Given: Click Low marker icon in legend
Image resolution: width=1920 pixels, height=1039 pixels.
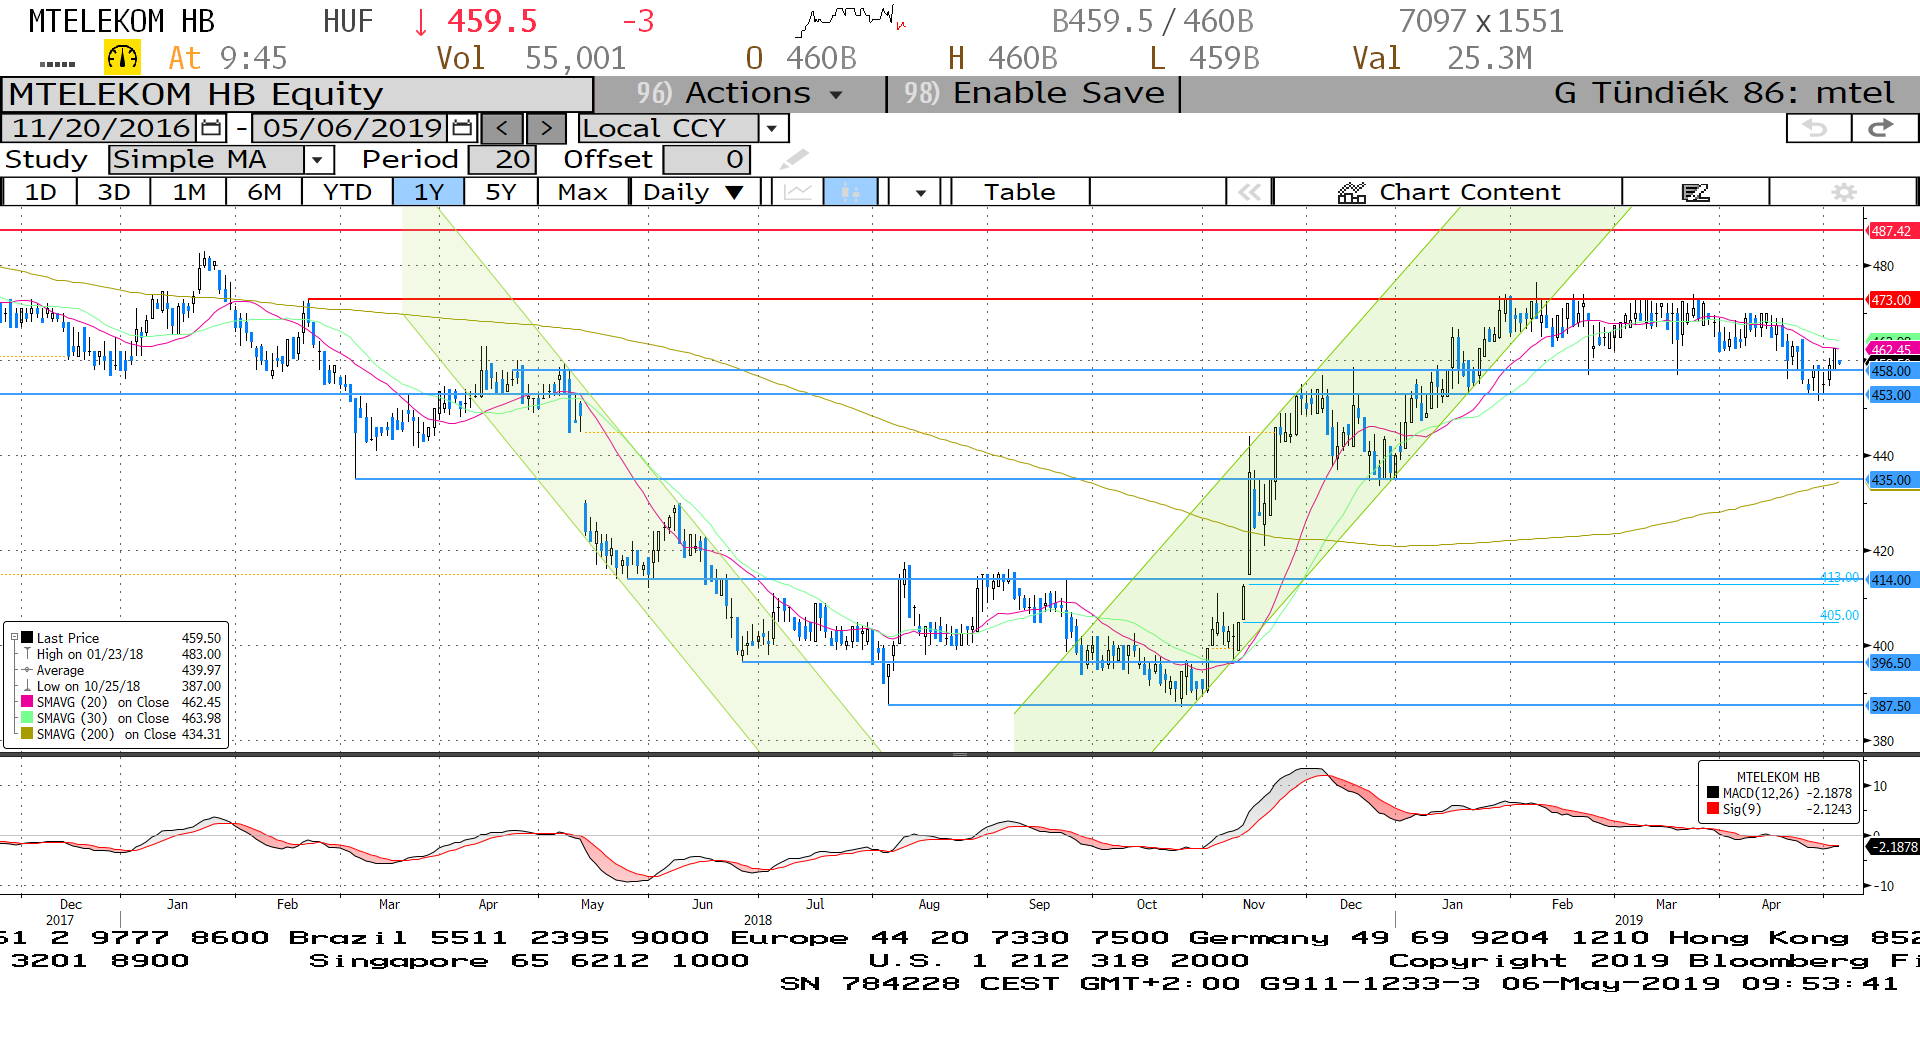Looking at the screenshot, I should tap(27, 686).
